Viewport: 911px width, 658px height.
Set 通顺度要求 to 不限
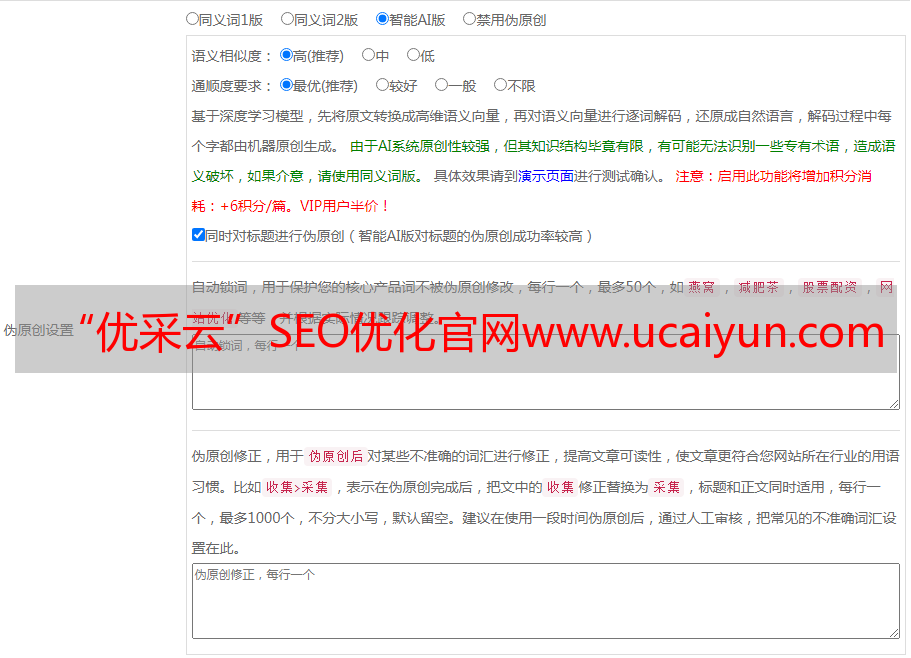tap(500, 86)
